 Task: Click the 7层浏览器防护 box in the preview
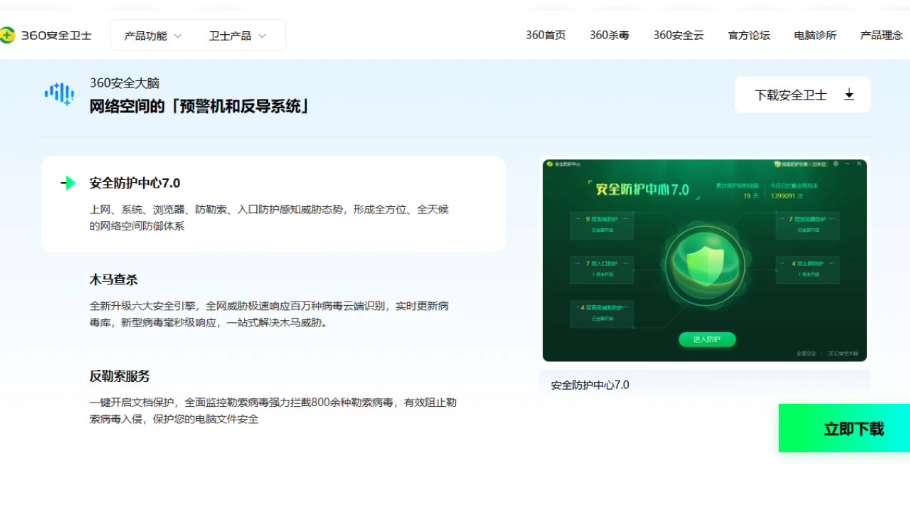808,225
